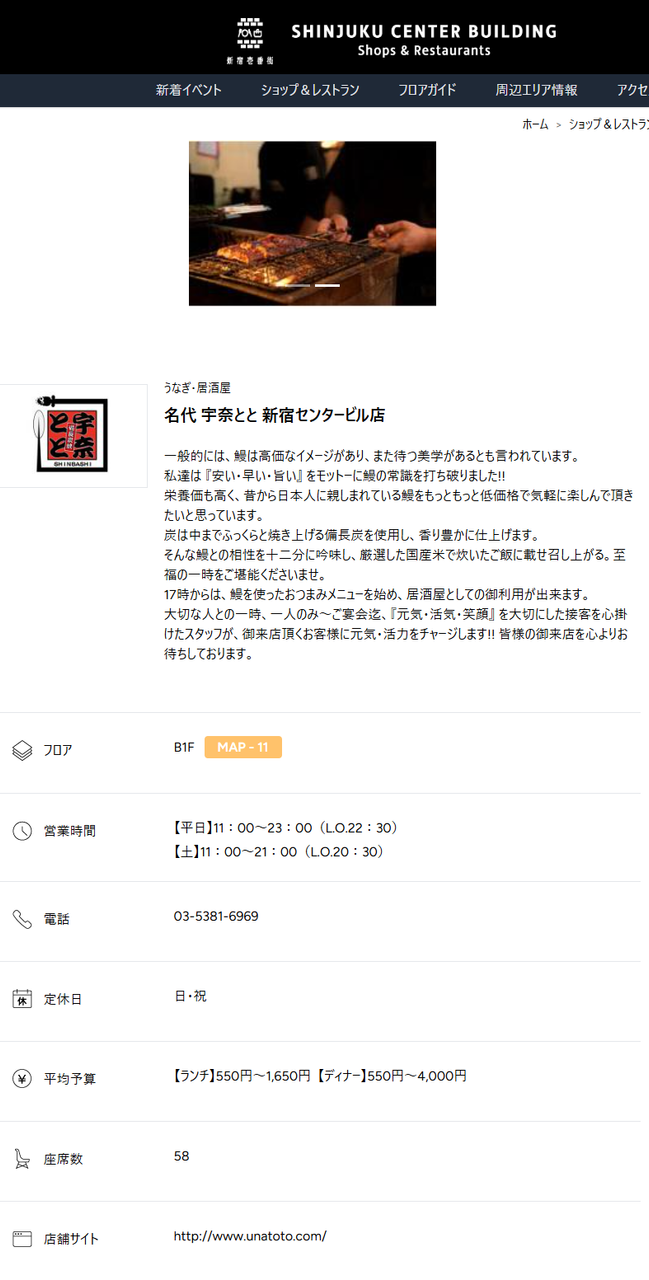649x1280 pixels.
Task: Click the floor layers icon beside フロア
Action: (x=22, y=750)
